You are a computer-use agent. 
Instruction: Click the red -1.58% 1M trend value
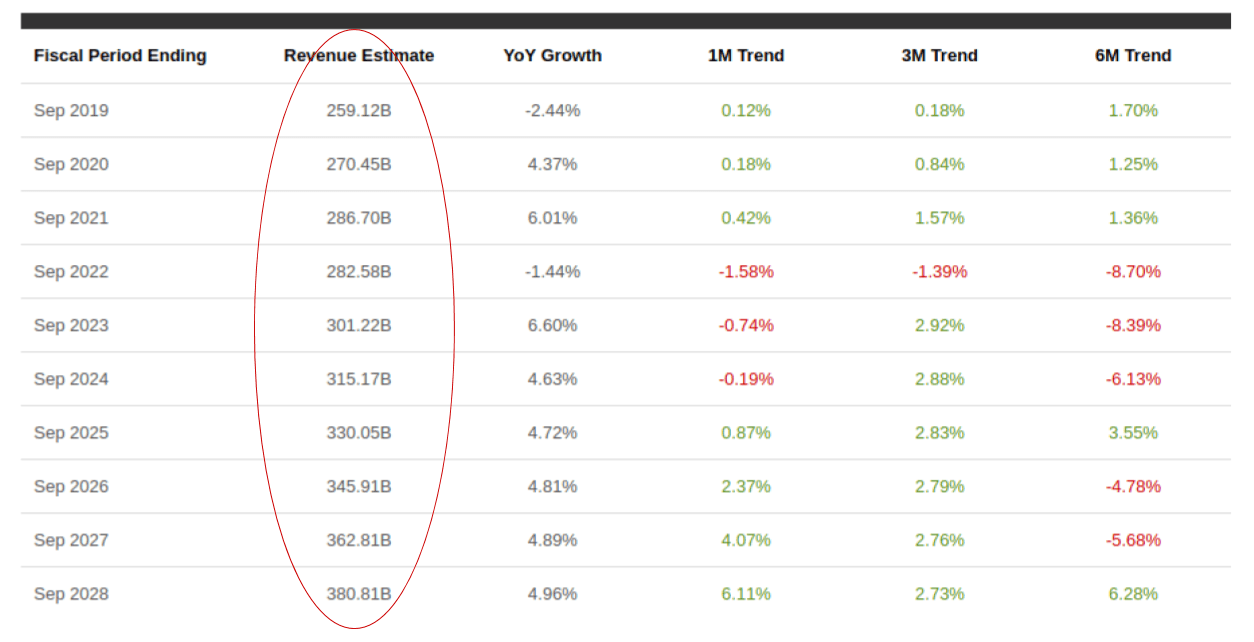(746, 272)
